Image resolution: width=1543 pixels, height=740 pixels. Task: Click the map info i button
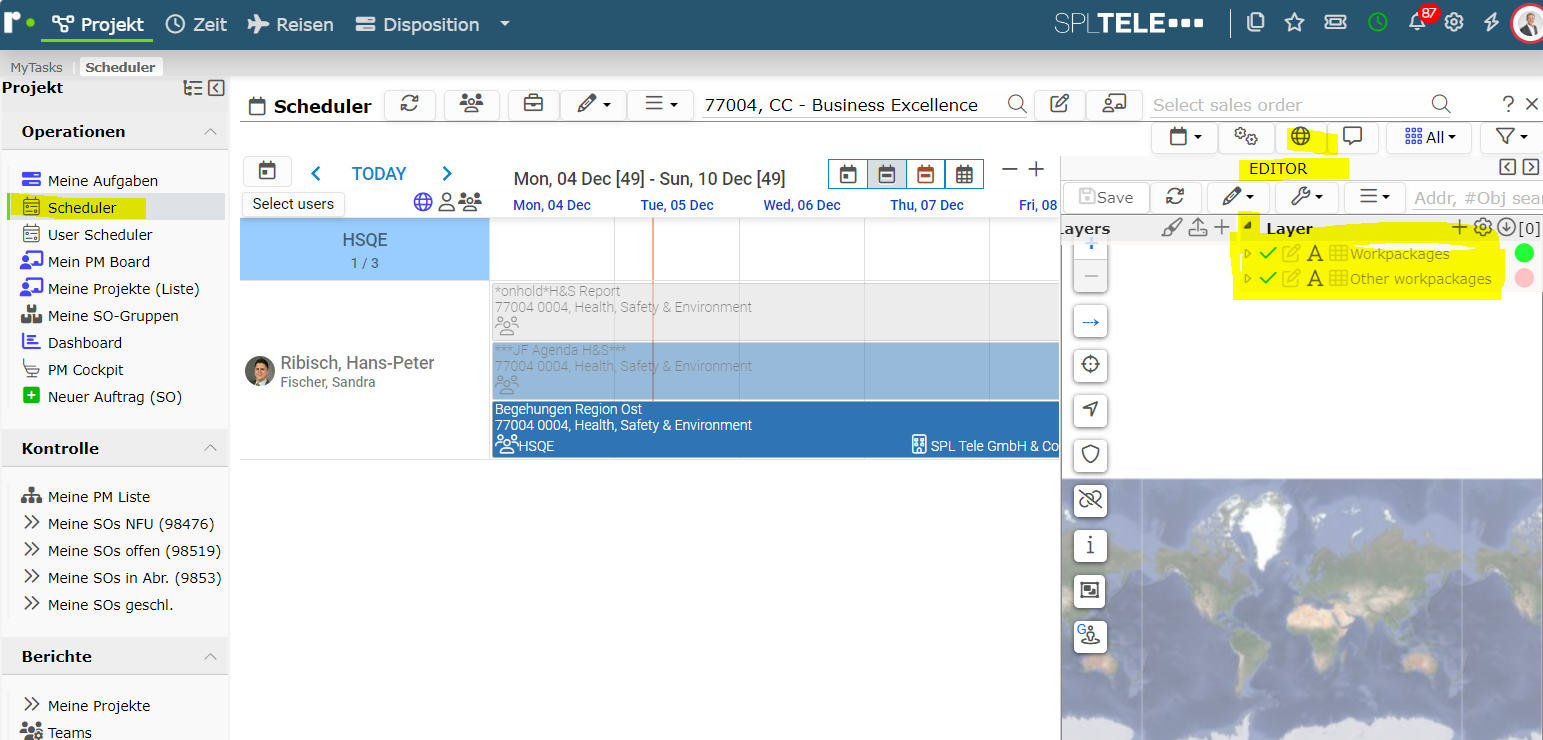point(1090,545)
